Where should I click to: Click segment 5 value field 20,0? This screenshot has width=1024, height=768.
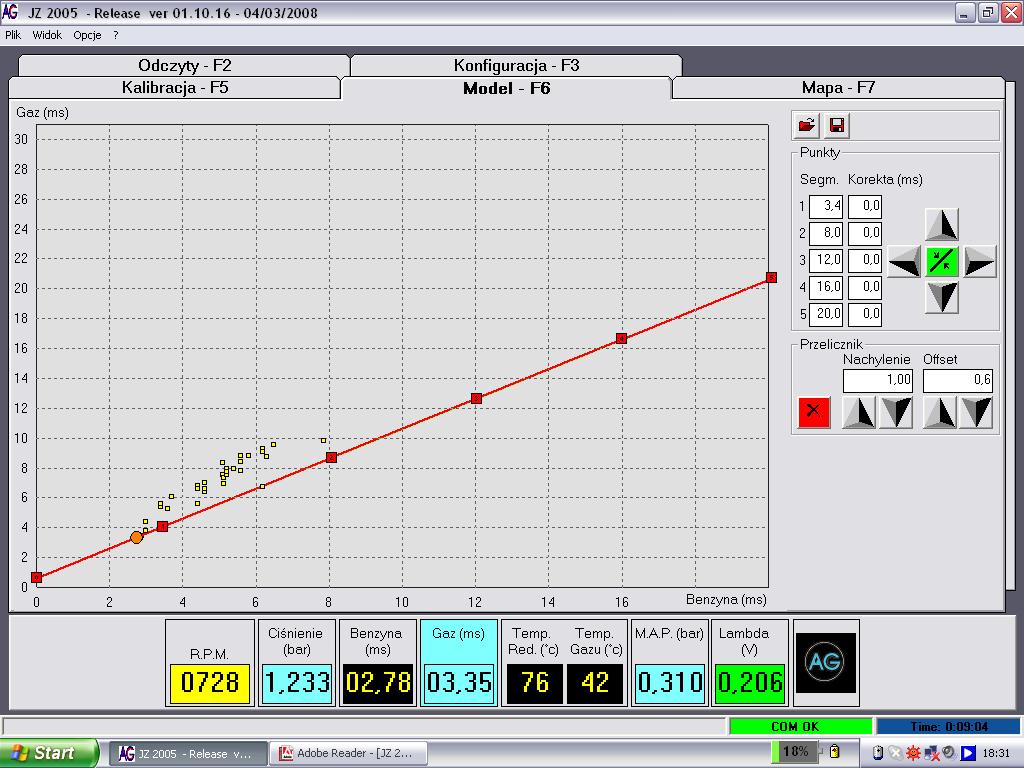pyautogui.click(x=826, y=314)
